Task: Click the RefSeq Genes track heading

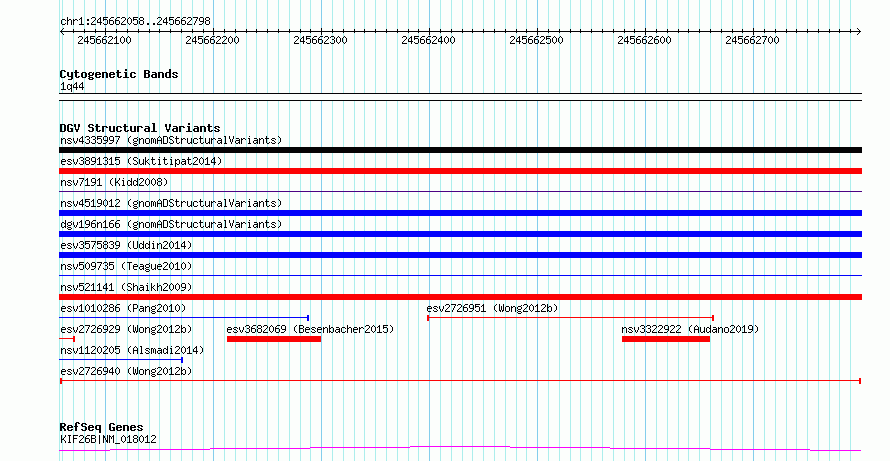Action: [101, 427]
